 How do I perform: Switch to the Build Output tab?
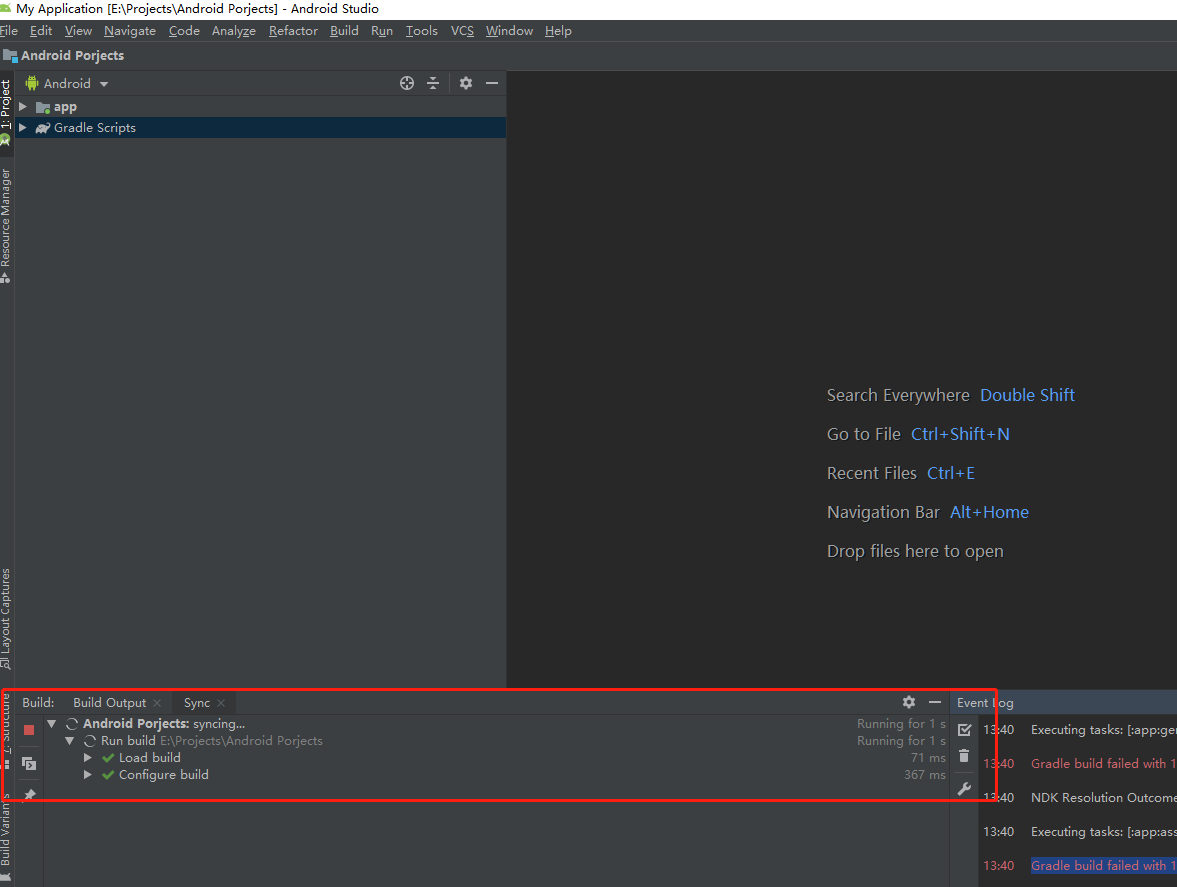point(110,702)
